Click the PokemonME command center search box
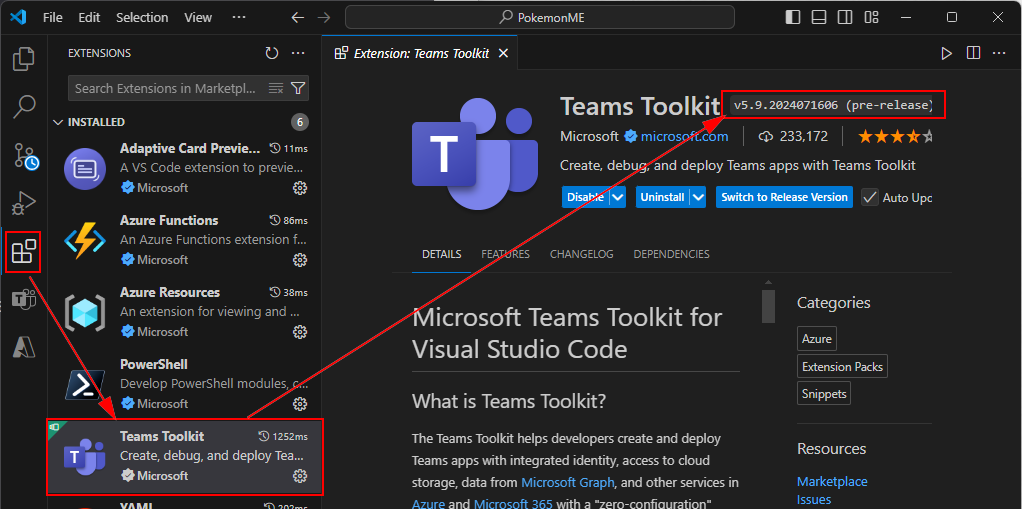 pyautogui.click(x=540, y=18)
